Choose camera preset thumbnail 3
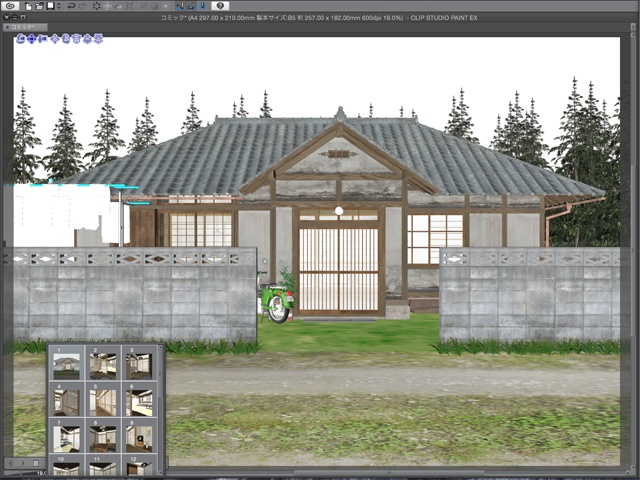This screenshot has width=640, height=480. tap(140, 363)
